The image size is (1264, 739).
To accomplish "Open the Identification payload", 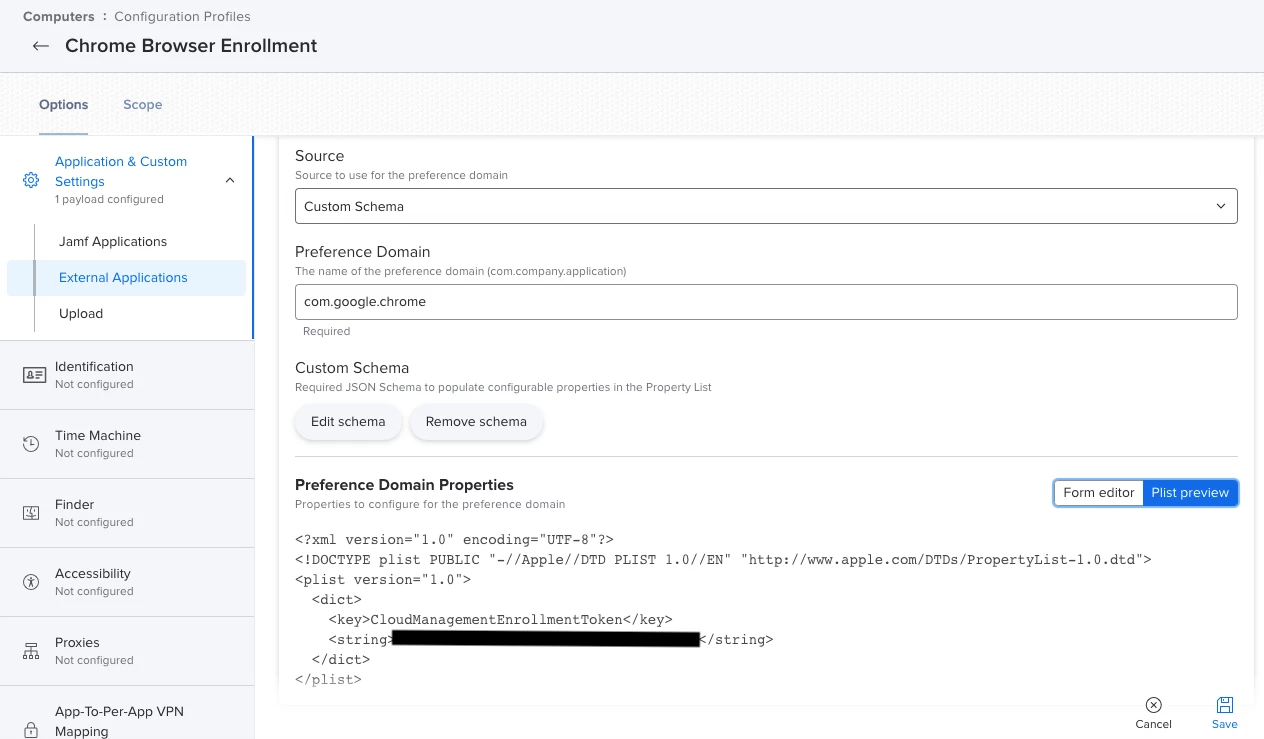I will tap(126, 375).
